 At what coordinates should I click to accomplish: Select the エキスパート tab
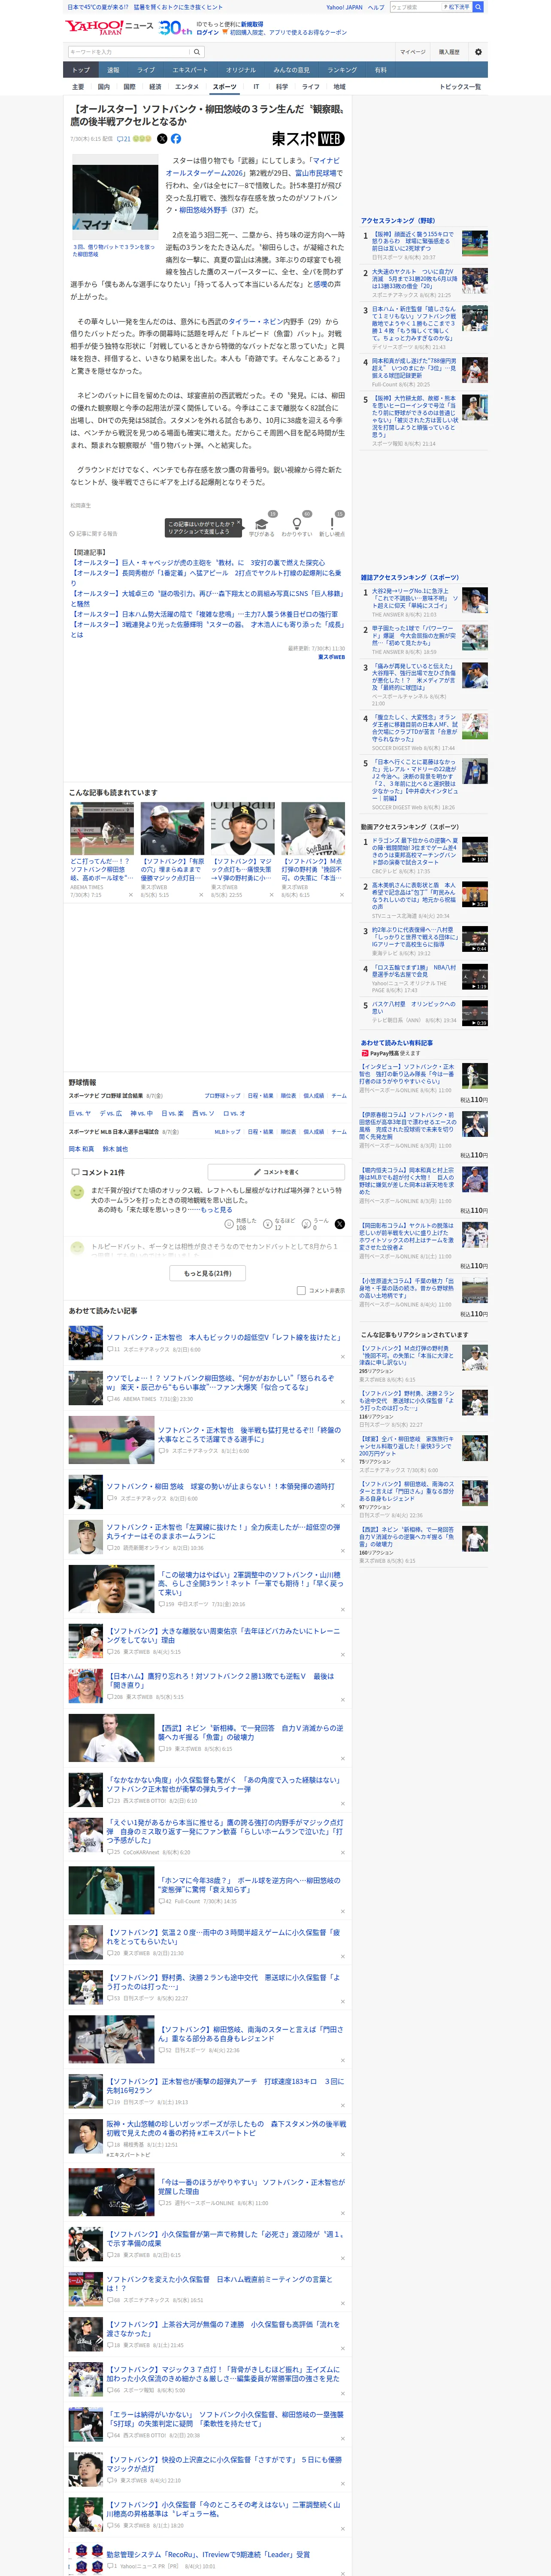pos(190,70)
